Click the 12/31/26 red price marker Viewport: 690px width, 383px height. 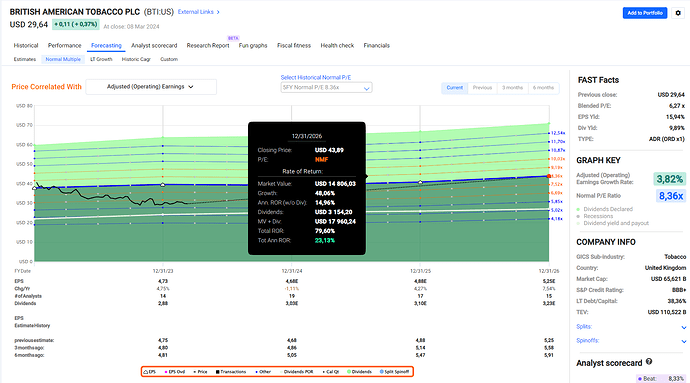coord(549,176)
